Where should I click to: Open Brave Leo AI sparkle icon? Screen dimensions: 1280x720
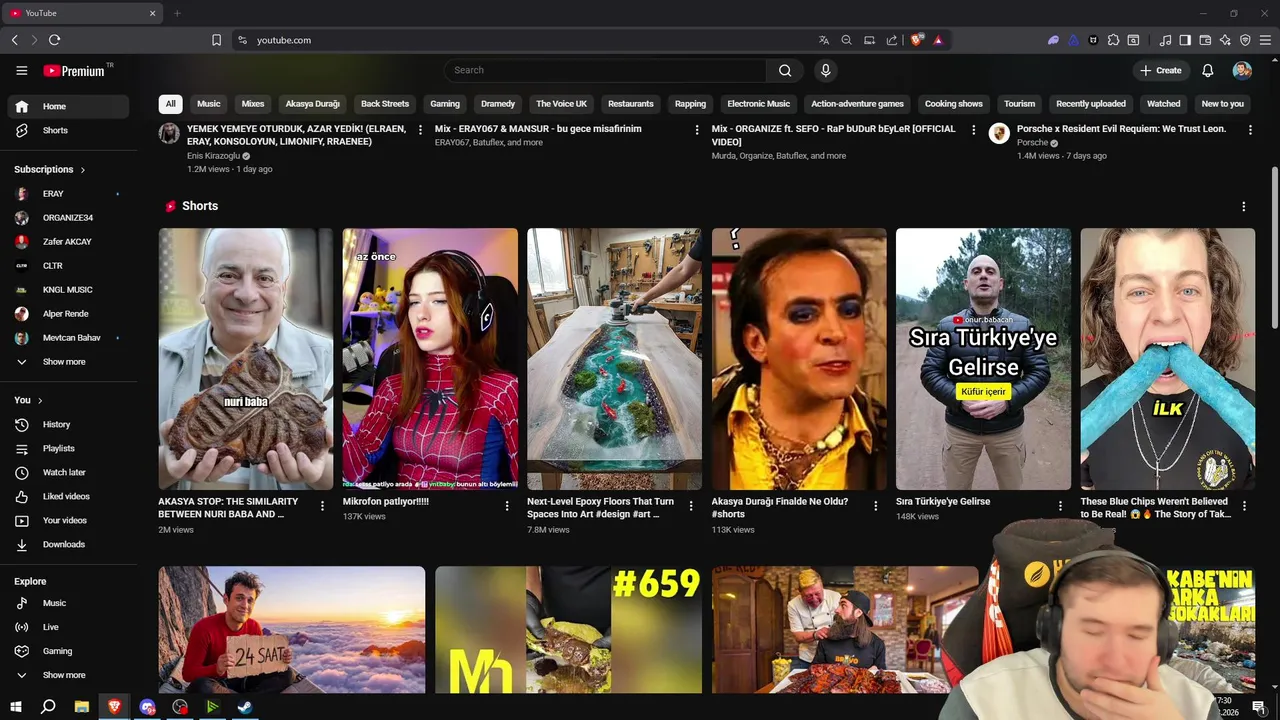click(1225, 40)
